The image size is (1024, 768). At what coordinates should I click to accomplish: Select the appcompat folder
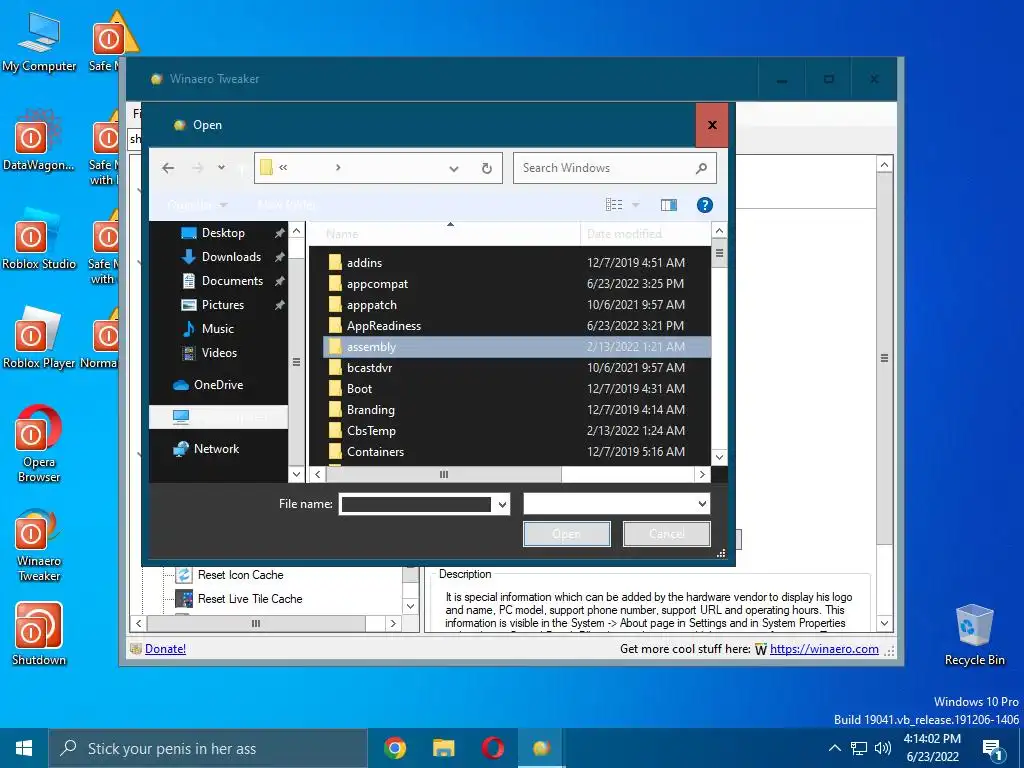coord(377,284)
